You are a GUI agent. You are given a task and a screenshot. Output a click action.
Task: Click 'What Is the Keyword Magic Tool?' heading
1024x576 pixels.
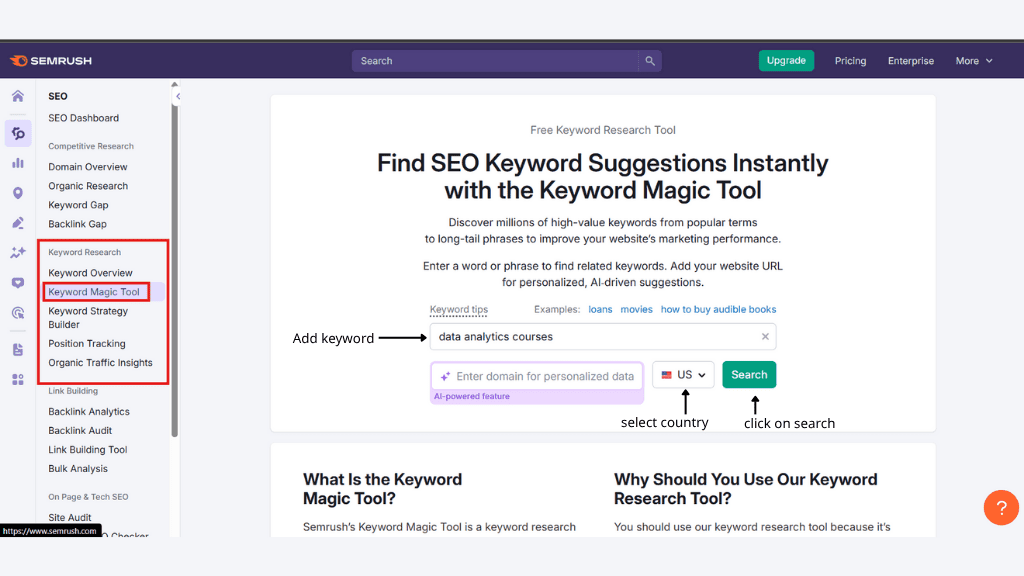382,489
